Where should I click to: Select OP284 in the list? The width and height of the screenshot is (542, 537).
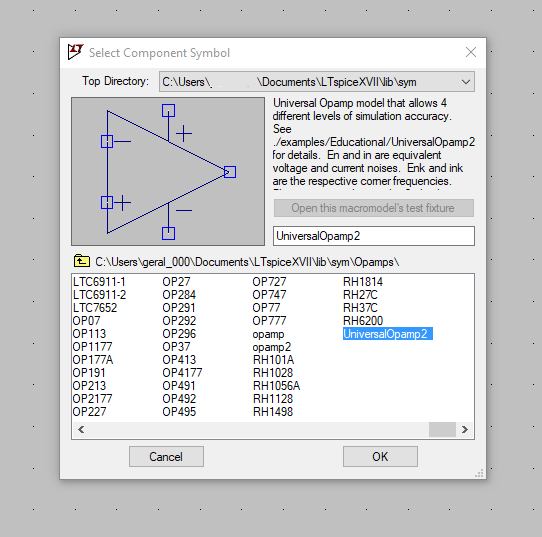click(x=179, y=295)
